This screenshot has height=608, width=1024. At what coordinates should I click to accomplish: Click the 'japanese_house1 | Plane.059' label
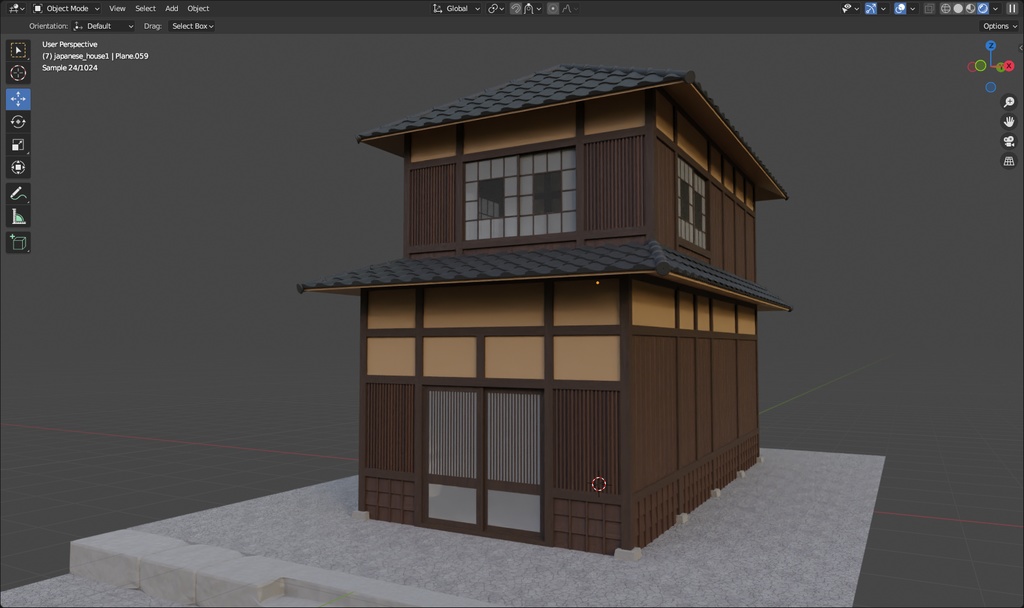(101, 56)
